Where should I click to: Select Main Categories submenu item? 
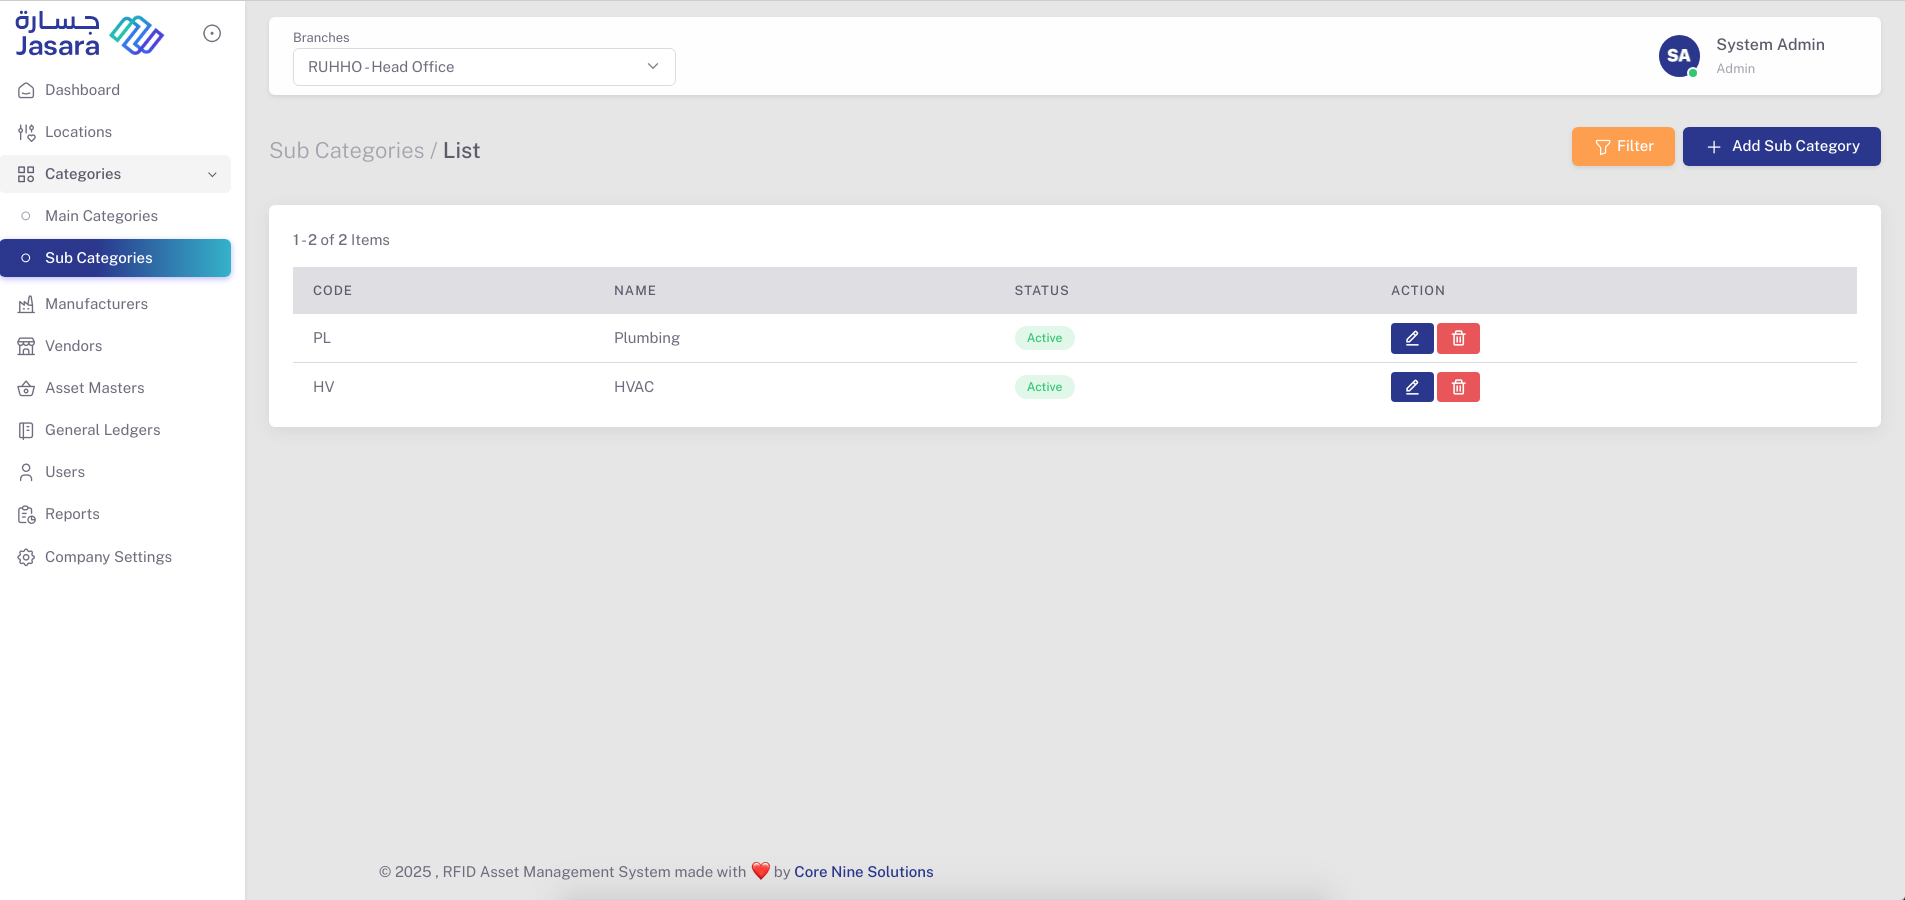[101, 216]
